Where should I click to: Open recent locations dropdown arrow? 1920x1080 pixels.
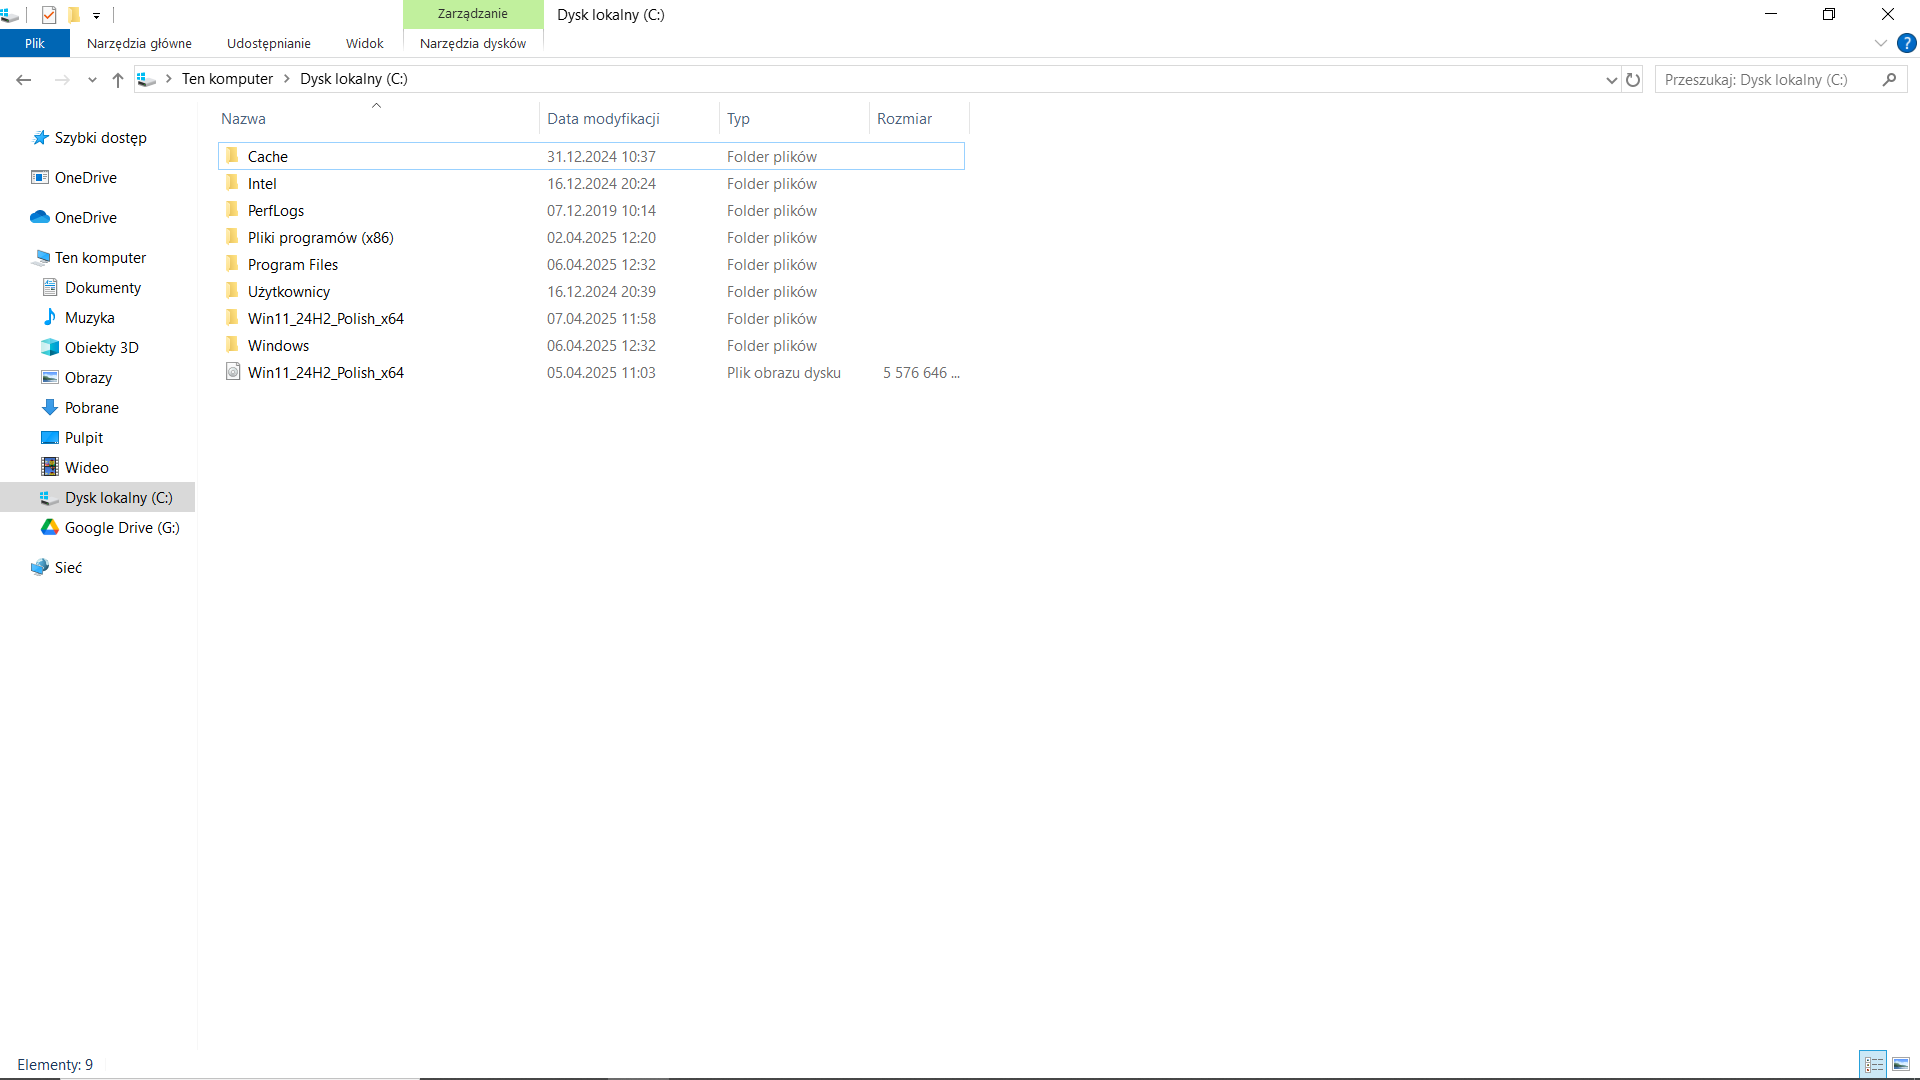tap(92, 80)
